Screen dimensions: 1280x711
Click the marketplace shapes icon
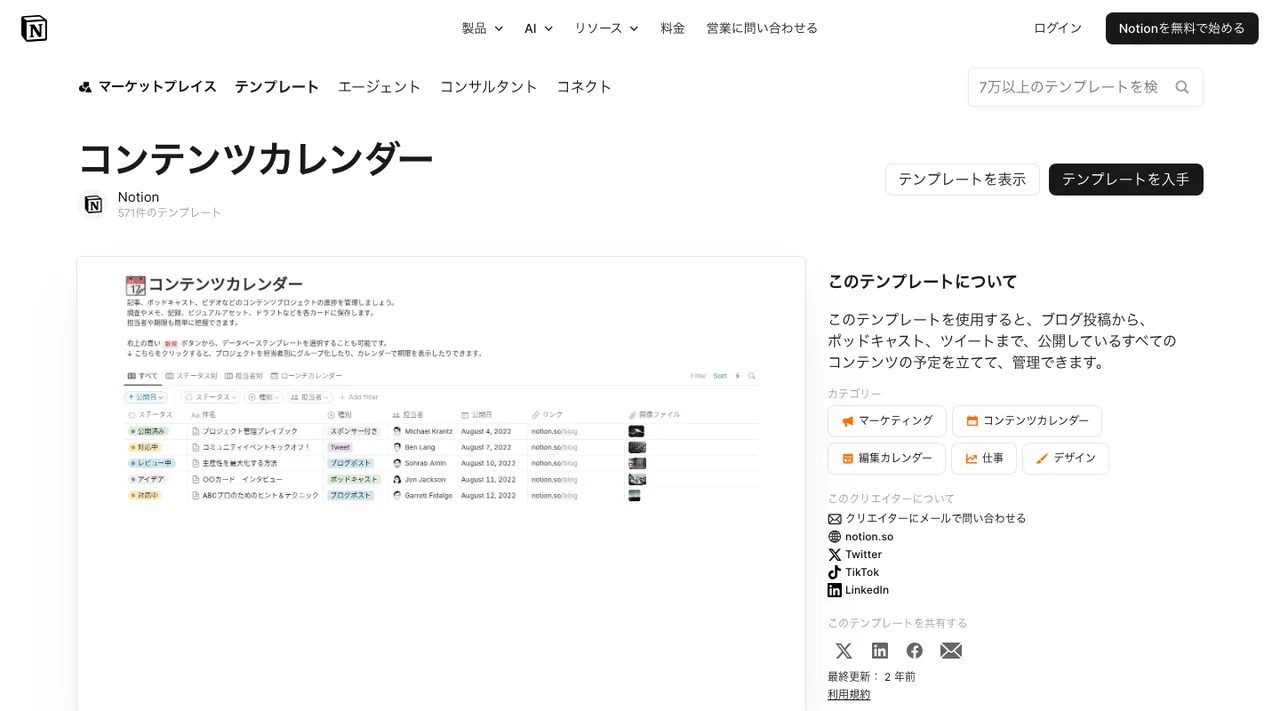pyautogui.click(x=85, y=87)
